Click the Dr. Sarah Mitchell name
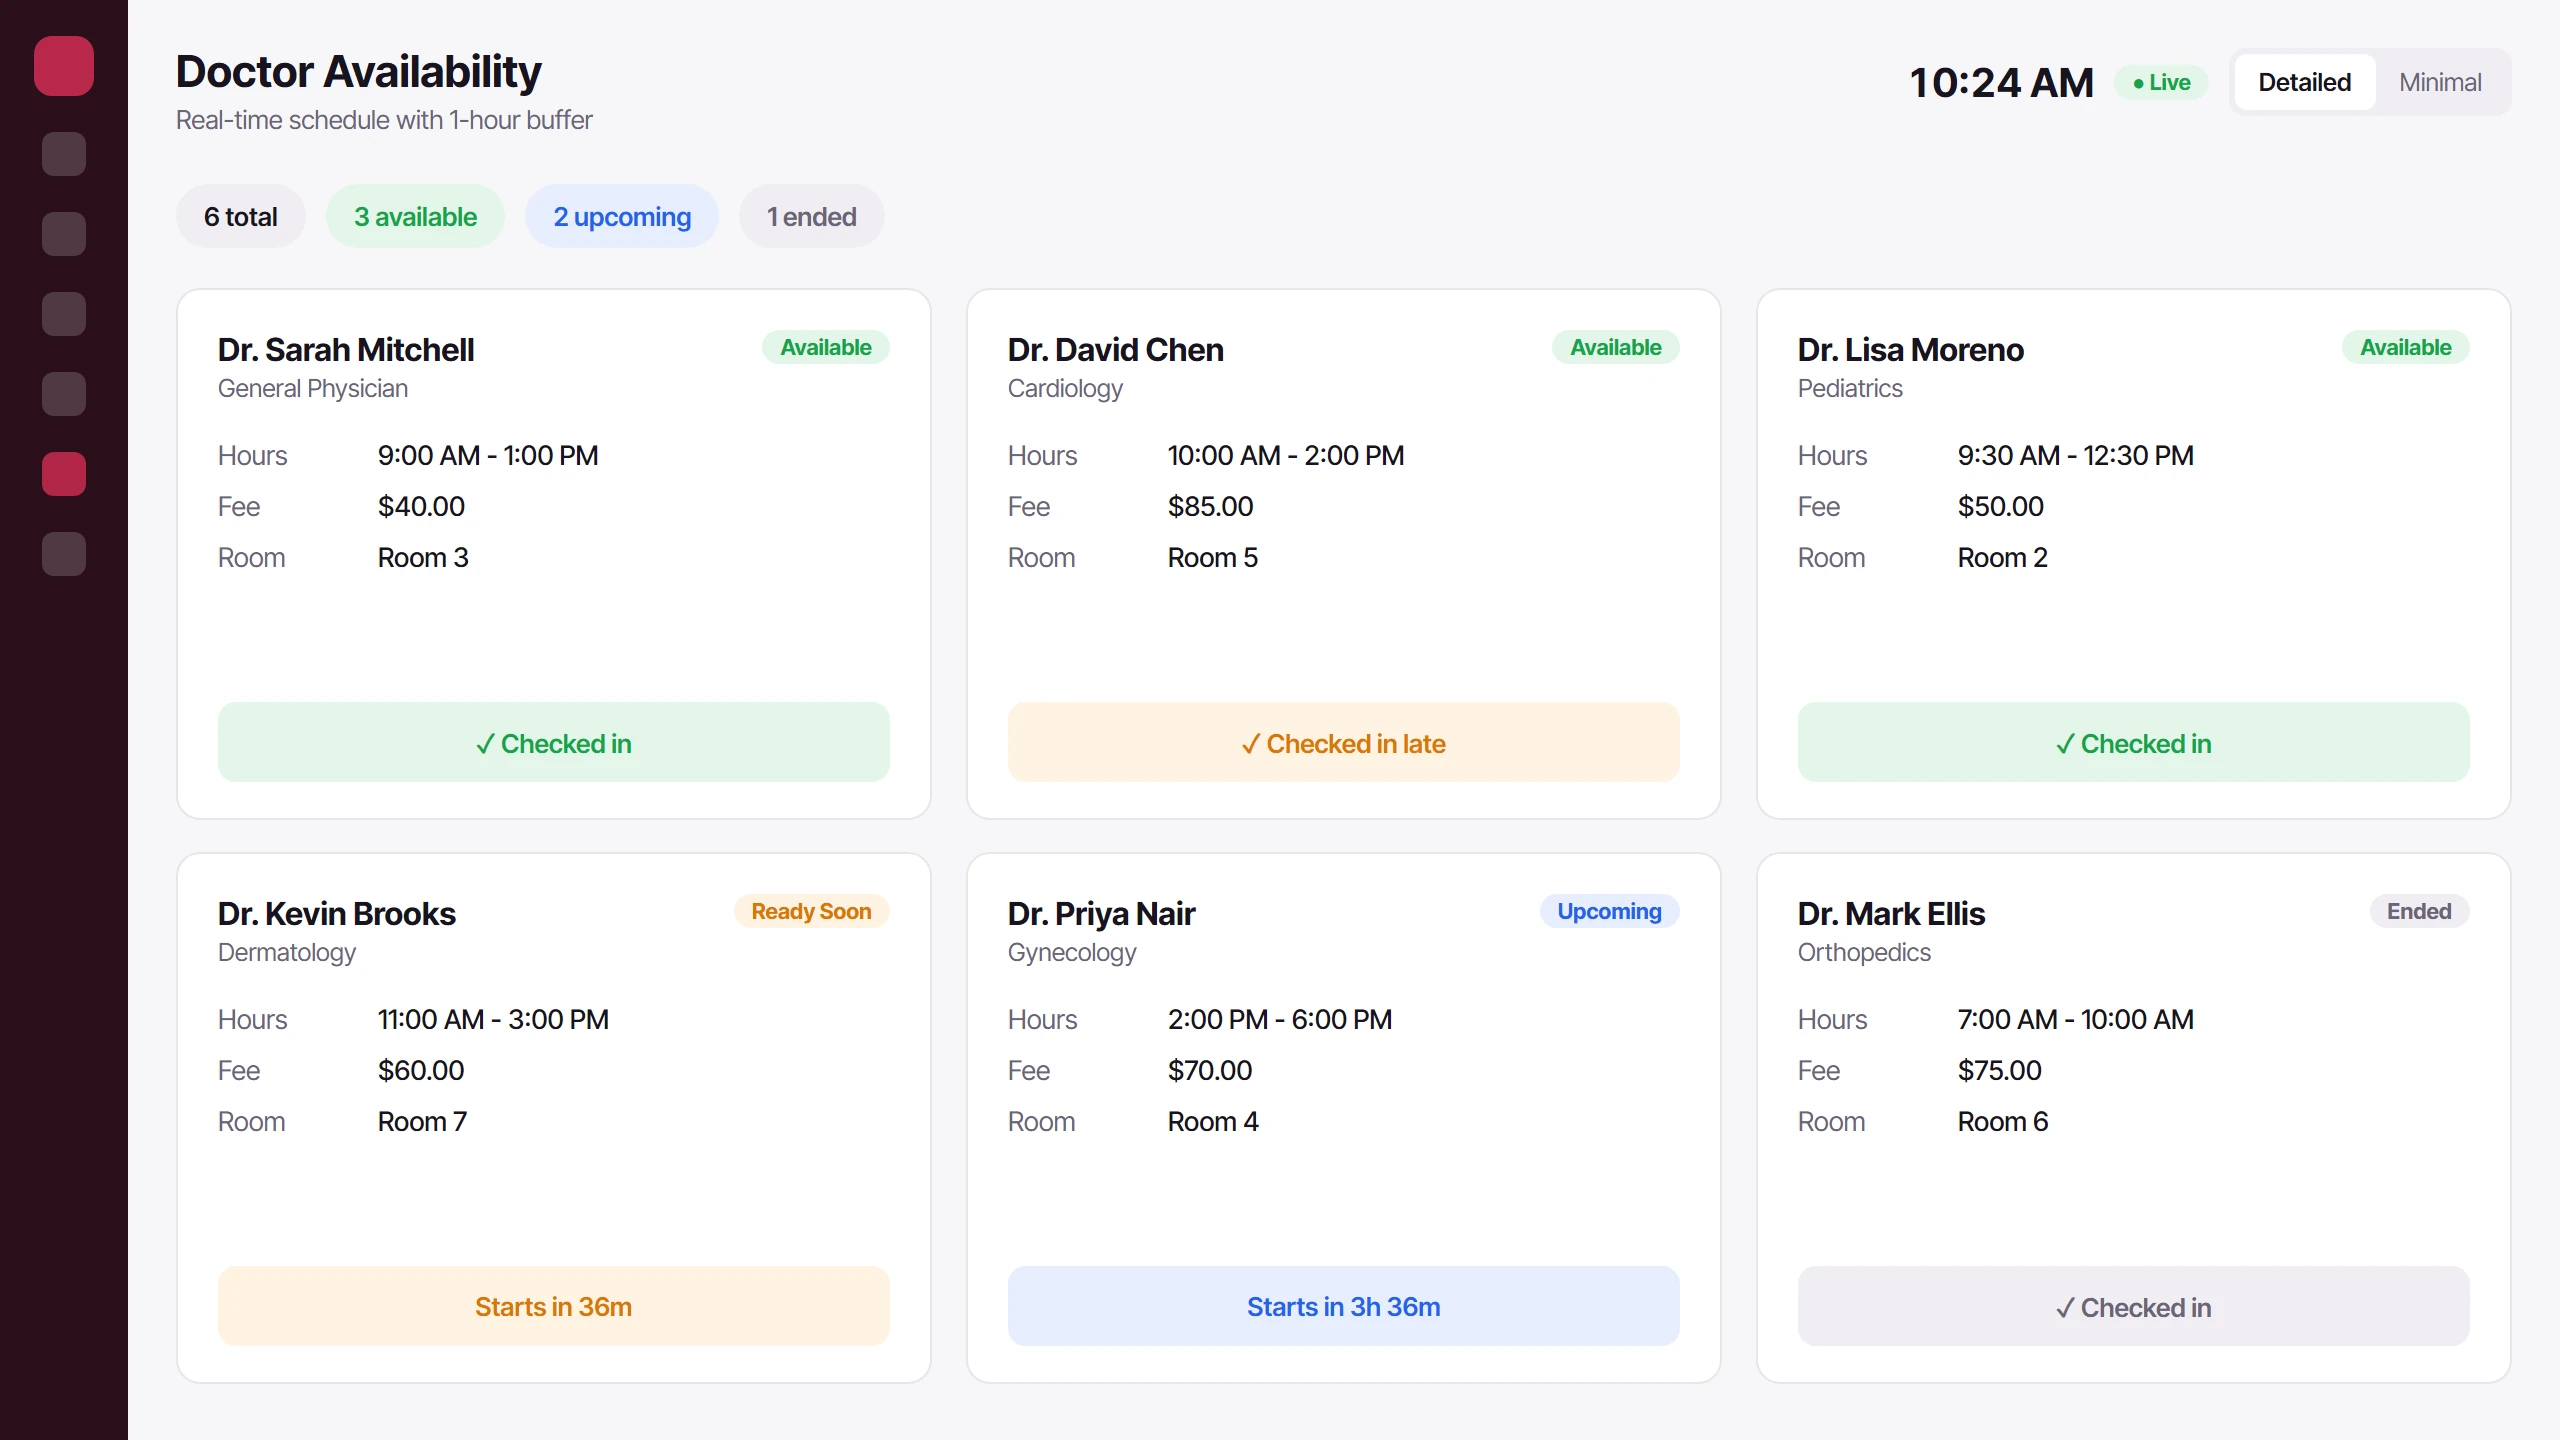This screenshot has width=2560, height=1440. (x=346, y=350)
